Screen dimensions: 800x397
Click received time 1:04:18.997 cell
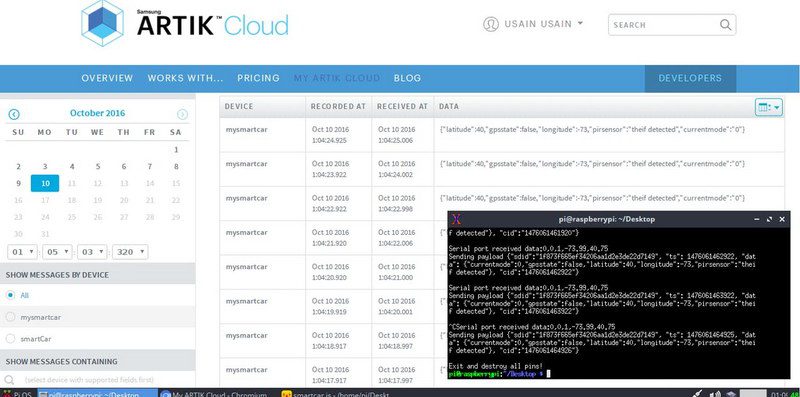395,346
